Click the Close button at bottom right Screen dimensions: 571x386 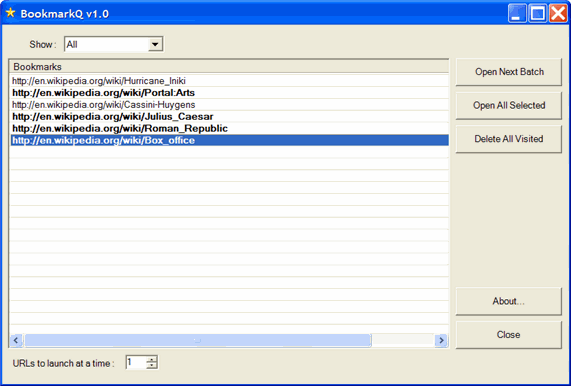(509, 335)
